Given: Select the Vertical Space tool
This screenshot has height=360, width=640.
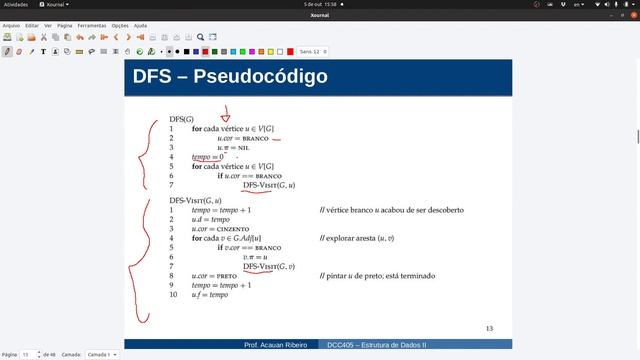Looking at the screenshot, I should pos(116,52).
